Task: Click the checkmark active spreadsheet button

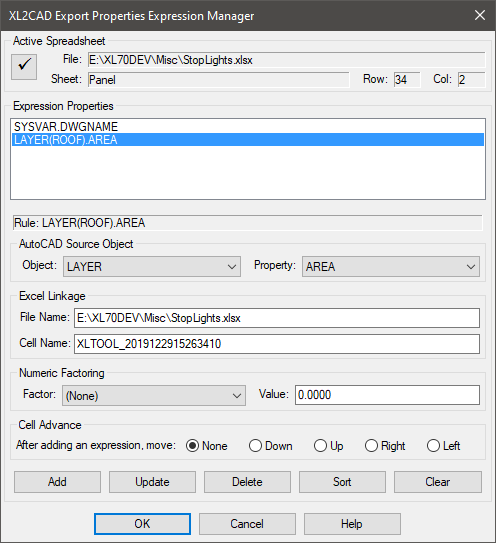Action: point(24,67)
